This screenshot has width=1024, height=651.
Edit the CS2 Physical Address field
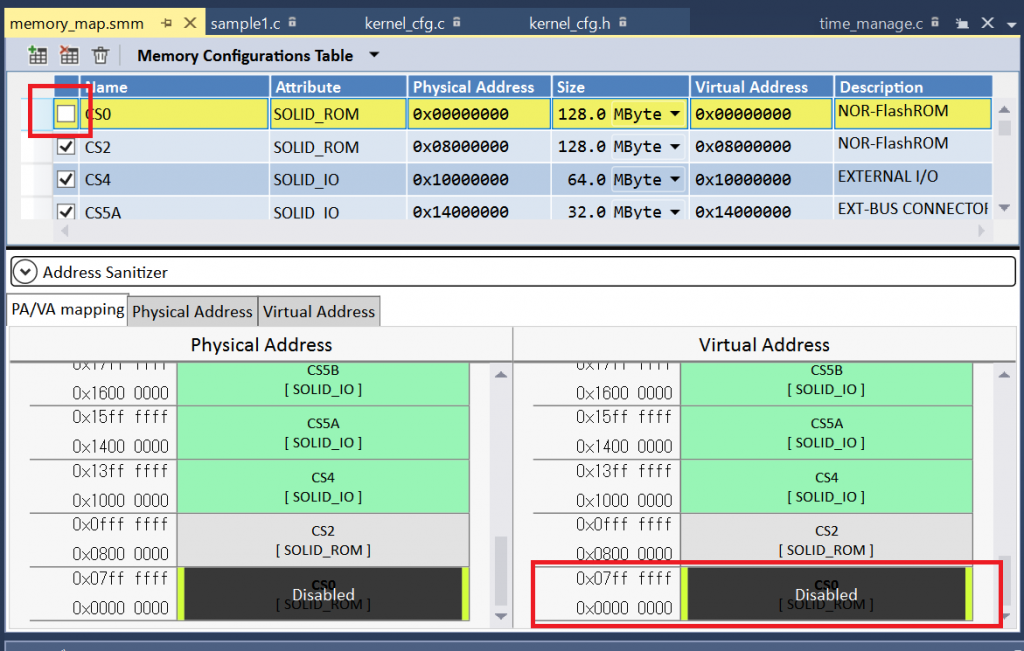pyautogui.click(x=477, y=147)
